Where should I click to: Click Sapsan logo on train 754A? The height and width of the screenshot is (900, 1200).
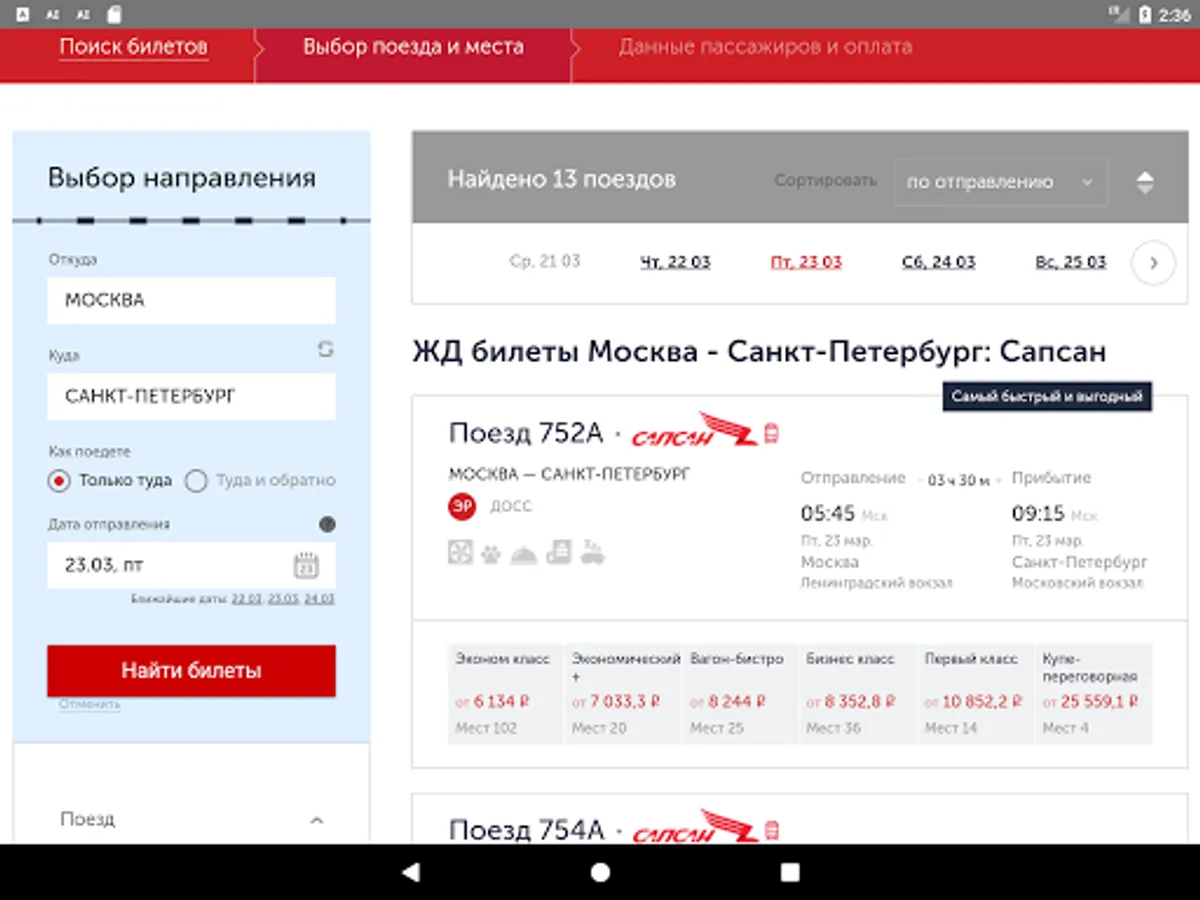tap(694, 828)
